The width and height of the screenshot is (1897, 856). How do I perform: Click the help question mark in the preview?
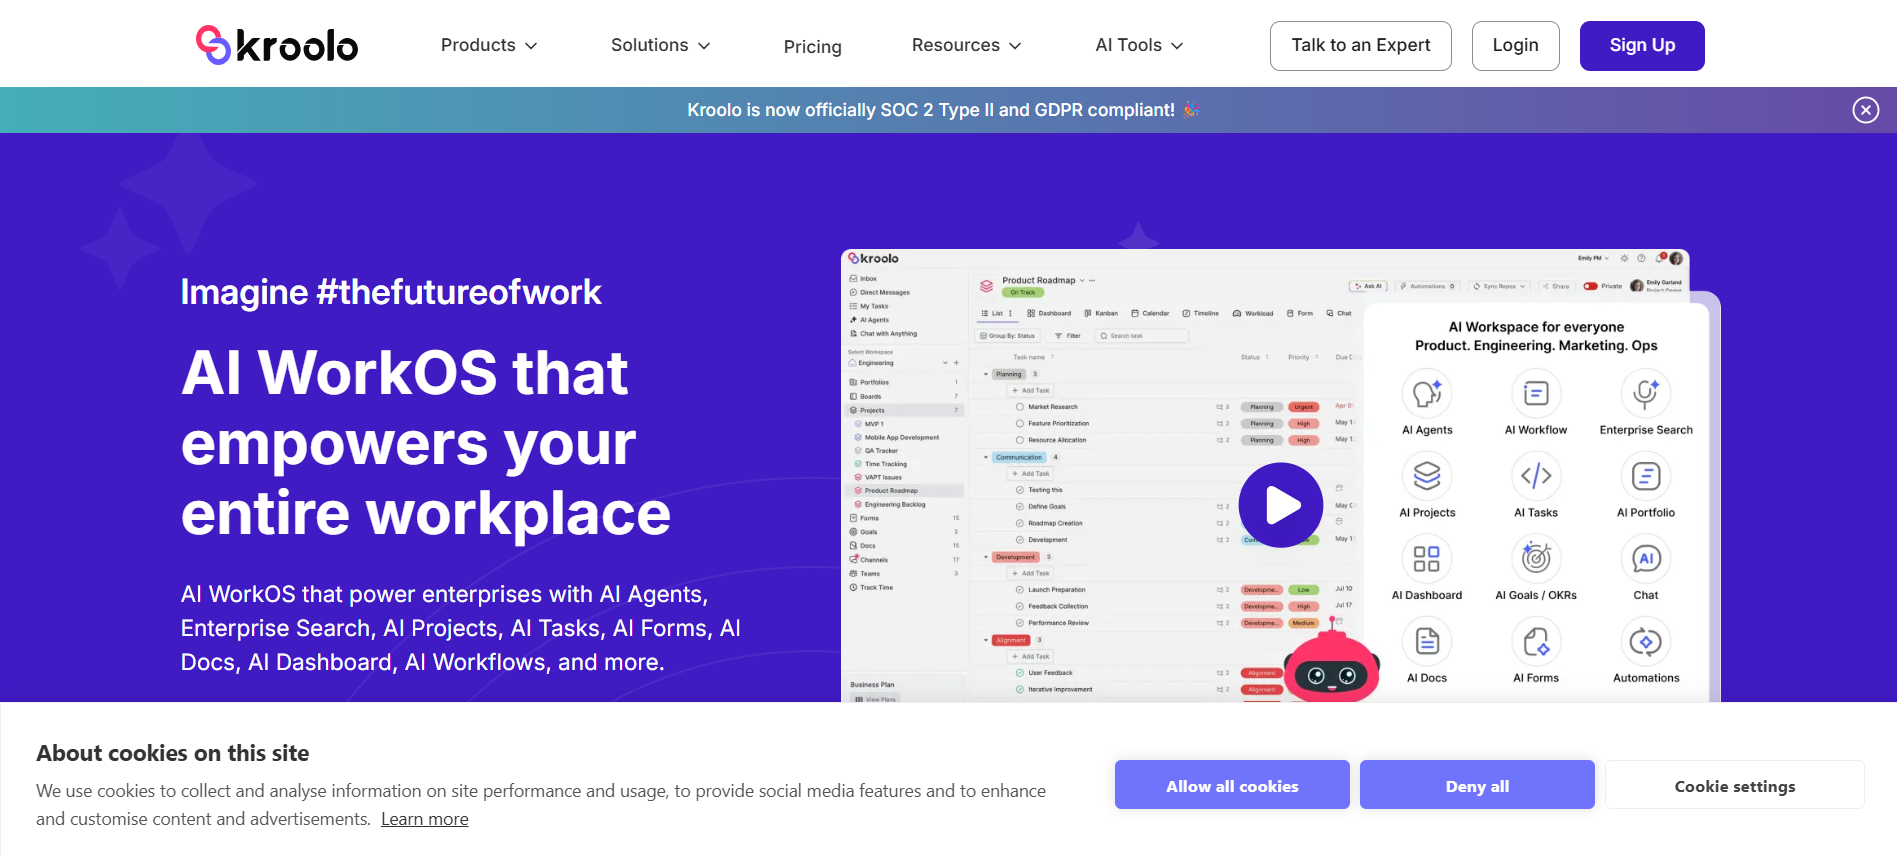1641,258
